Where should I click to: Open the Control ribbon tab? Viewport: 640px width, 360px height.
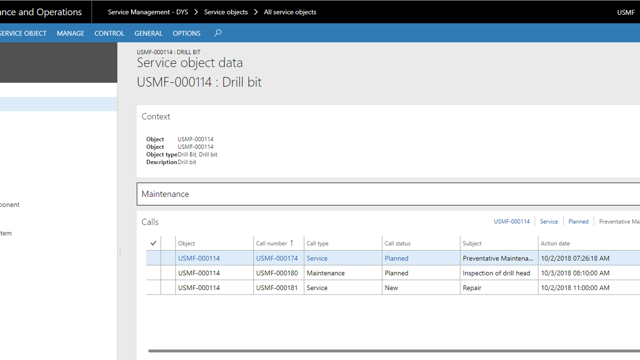pos(109,33)
